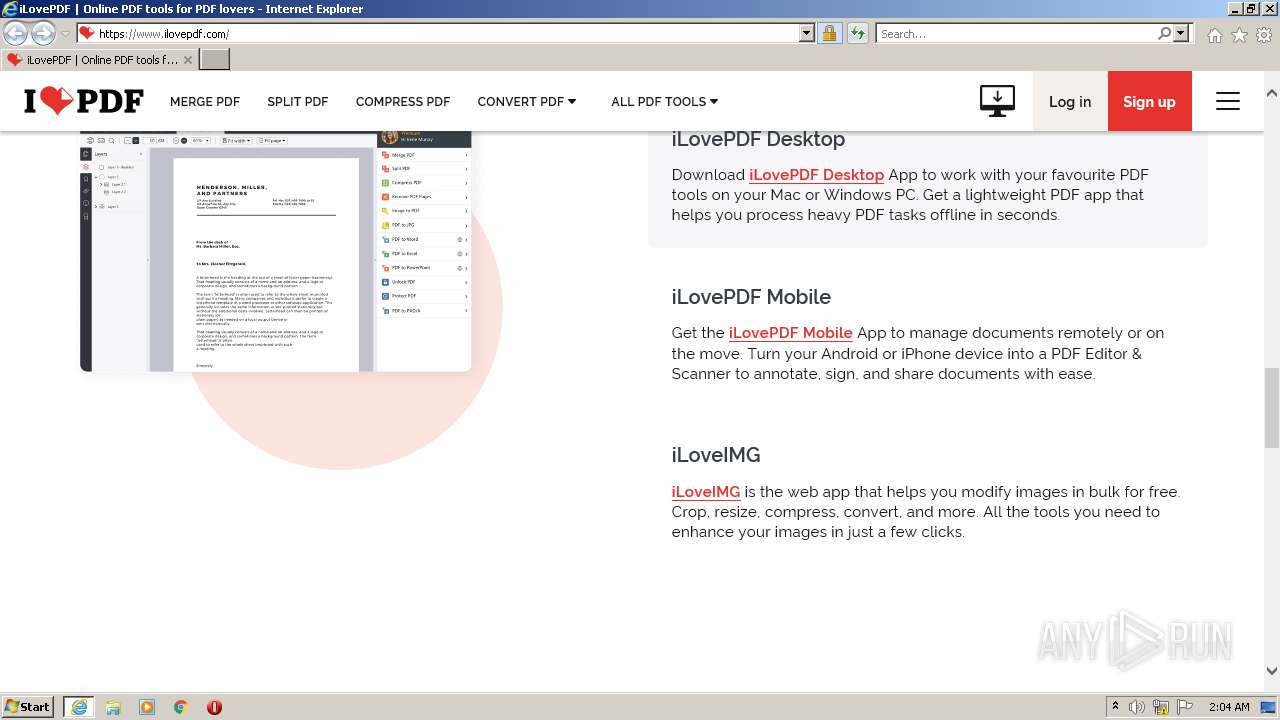Click the refresh page icon
1280x720 pixels.
pyautogui.click(x=857, y=33)
